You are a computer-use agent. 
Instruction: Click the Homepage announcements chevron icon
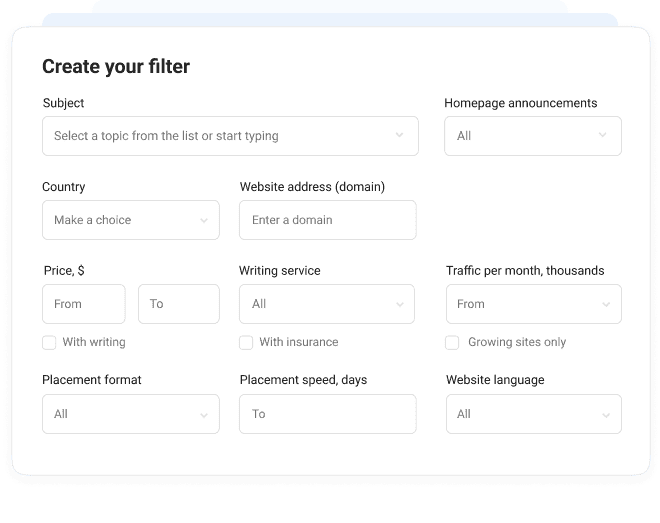(603, 136)
